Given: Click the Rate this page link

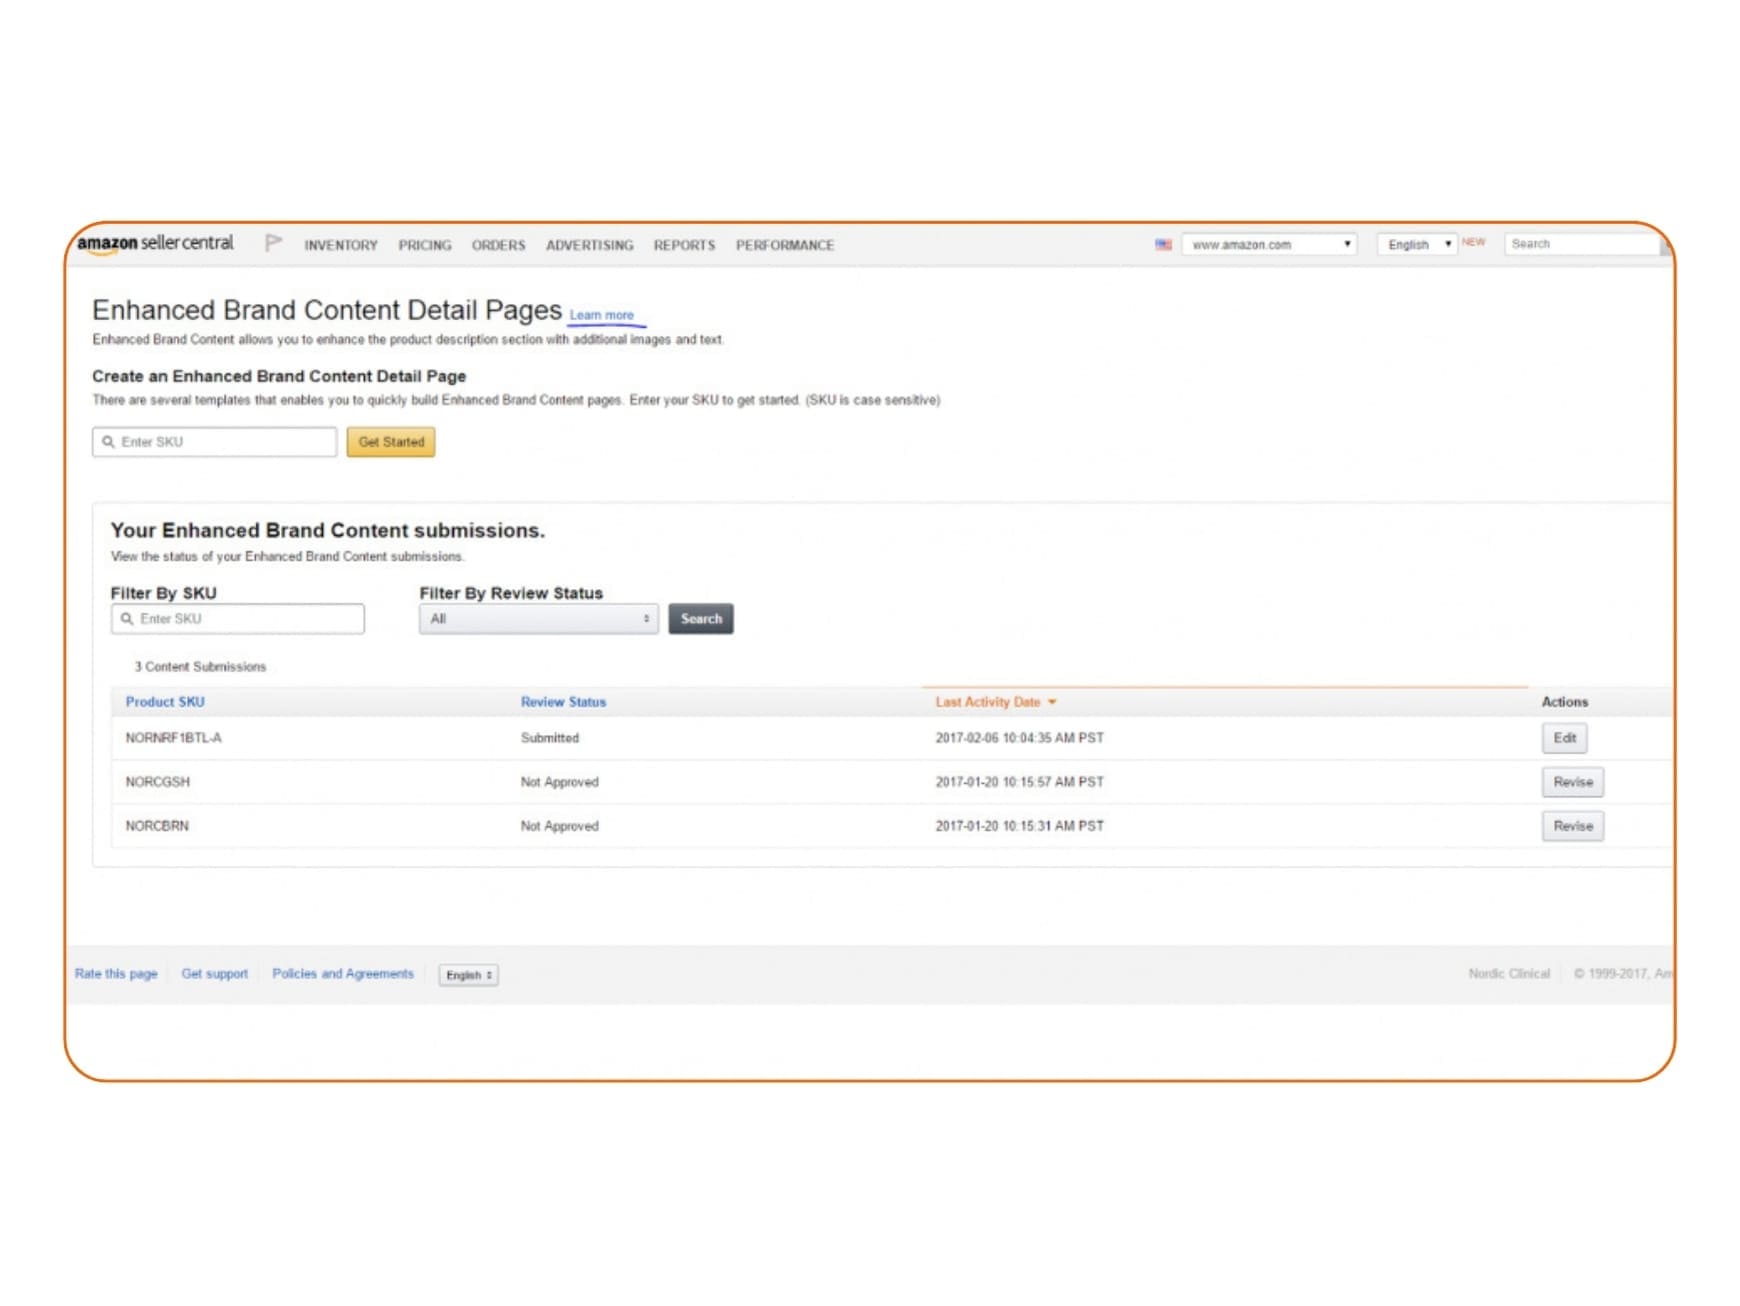Looking at the screenshot, I should (116, 974).
